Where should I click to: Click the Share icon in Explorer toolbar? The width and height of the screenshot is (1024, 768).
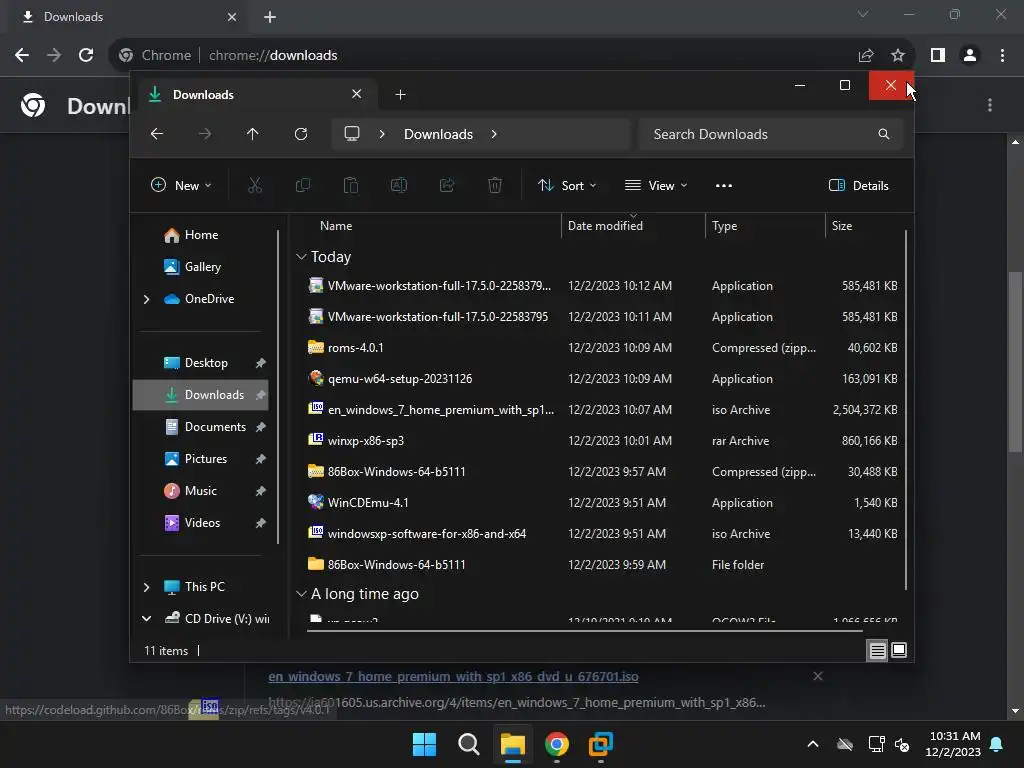447,185
